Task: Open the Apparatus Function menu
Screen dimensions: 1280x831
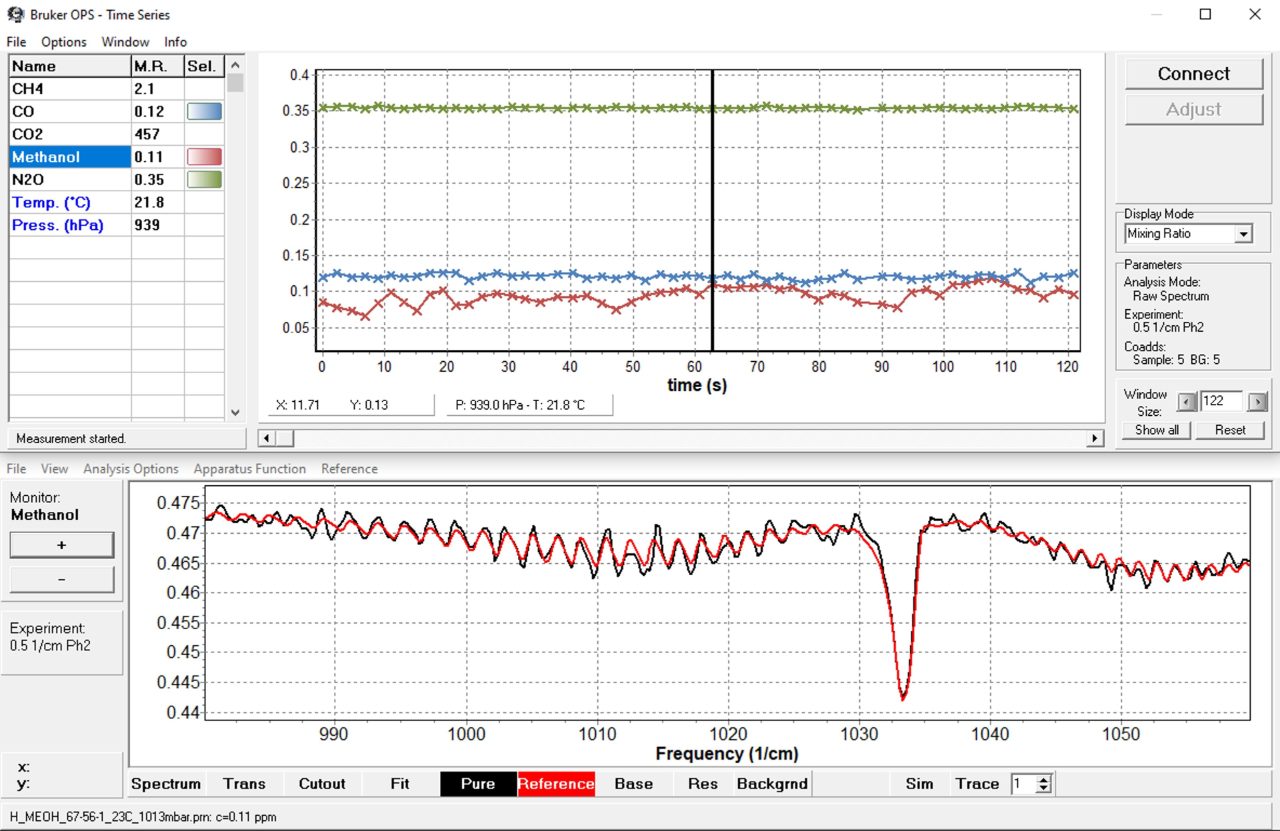Action: click(249, 468)
